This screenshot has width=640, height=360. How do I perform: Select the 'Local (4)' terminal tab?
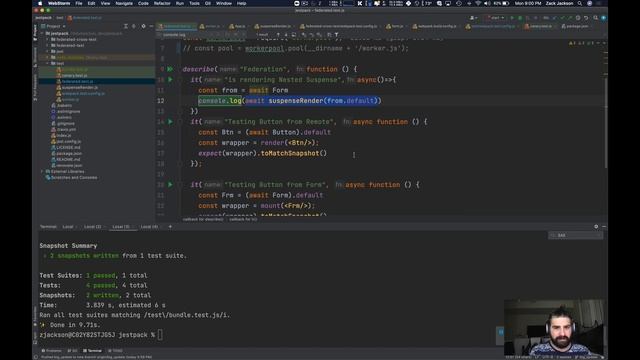point(149,227)
